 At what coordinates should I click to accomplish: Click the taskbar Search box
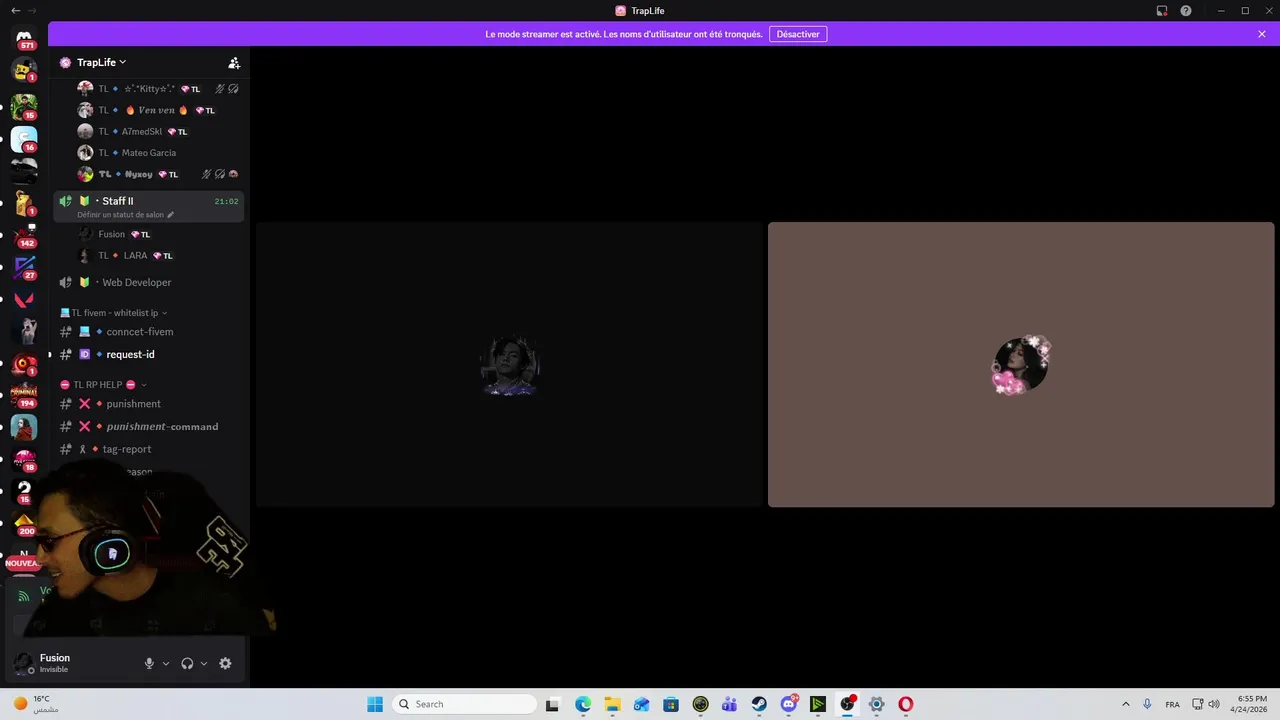click(x=464, y=704)
